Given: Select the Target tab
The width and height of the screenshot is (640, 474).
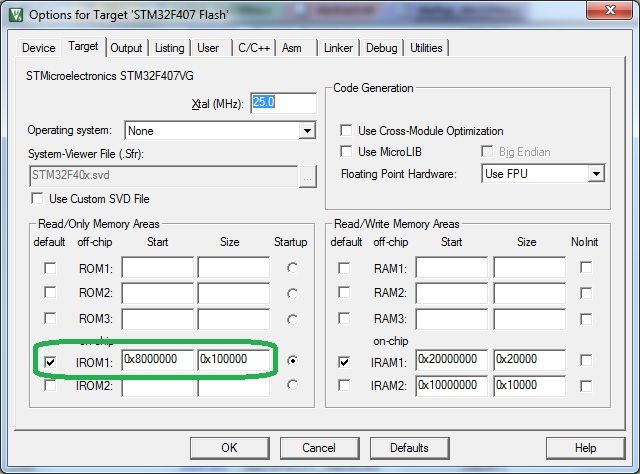Looking at the screenshot, I should point(83,46).
